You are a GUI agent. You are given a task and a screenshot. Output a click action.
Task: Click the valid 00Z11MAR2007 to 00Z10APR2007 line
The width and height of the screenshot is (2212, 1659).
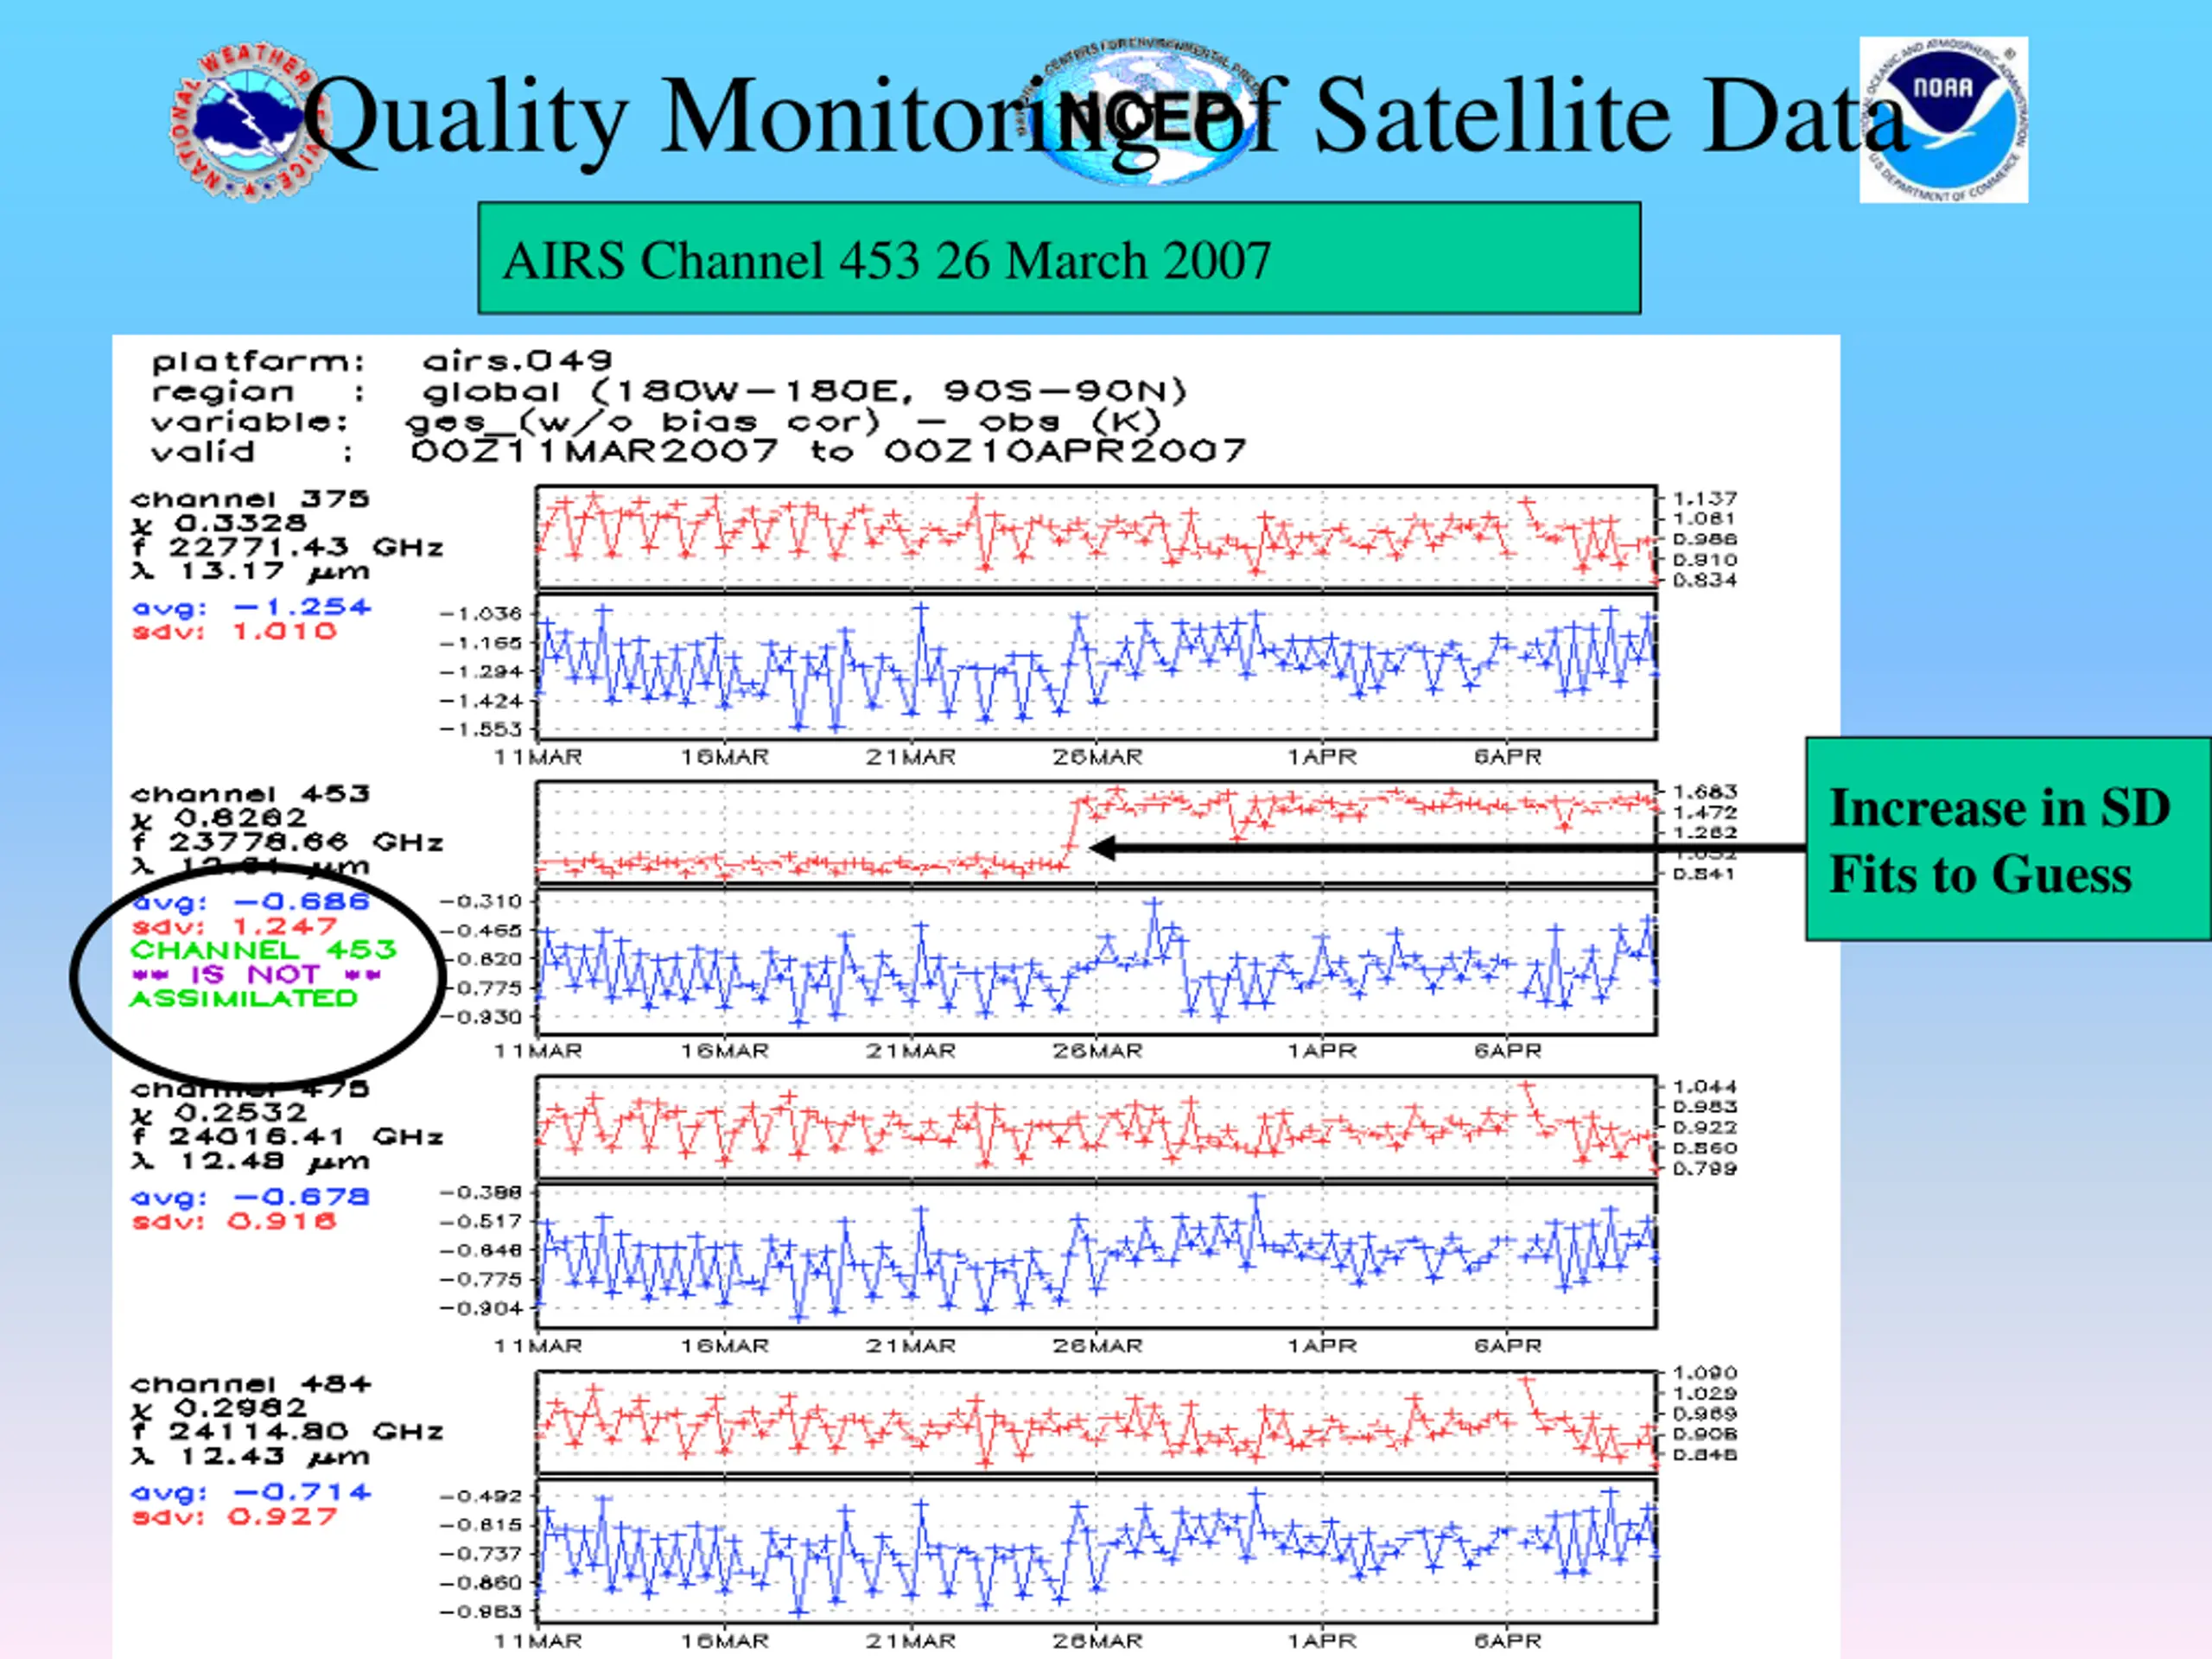tap(699, 452)
